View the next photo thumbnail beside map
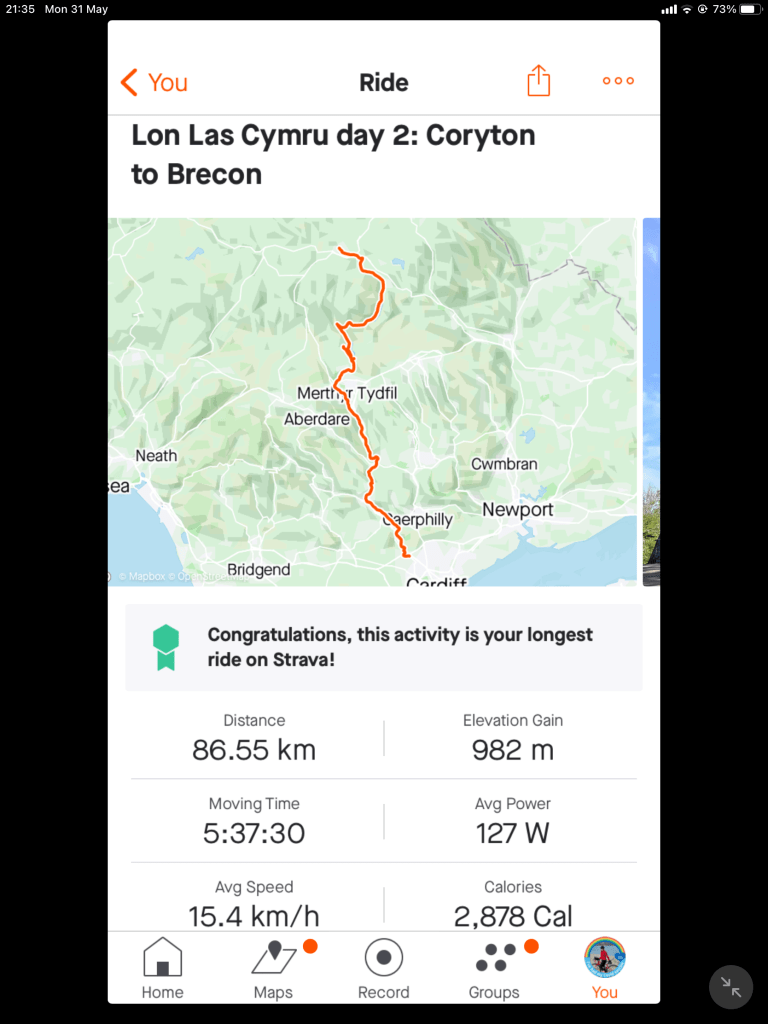Viewport: 768px width, 1024px height. click(x=651, y=401)
